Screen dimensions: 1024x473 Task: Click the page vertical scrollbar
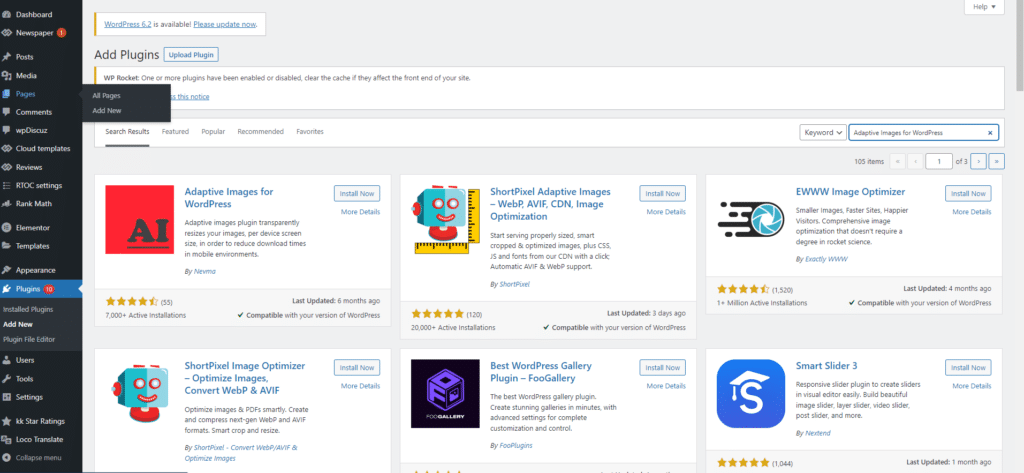pyautogui.click(x=1019, y=47)
